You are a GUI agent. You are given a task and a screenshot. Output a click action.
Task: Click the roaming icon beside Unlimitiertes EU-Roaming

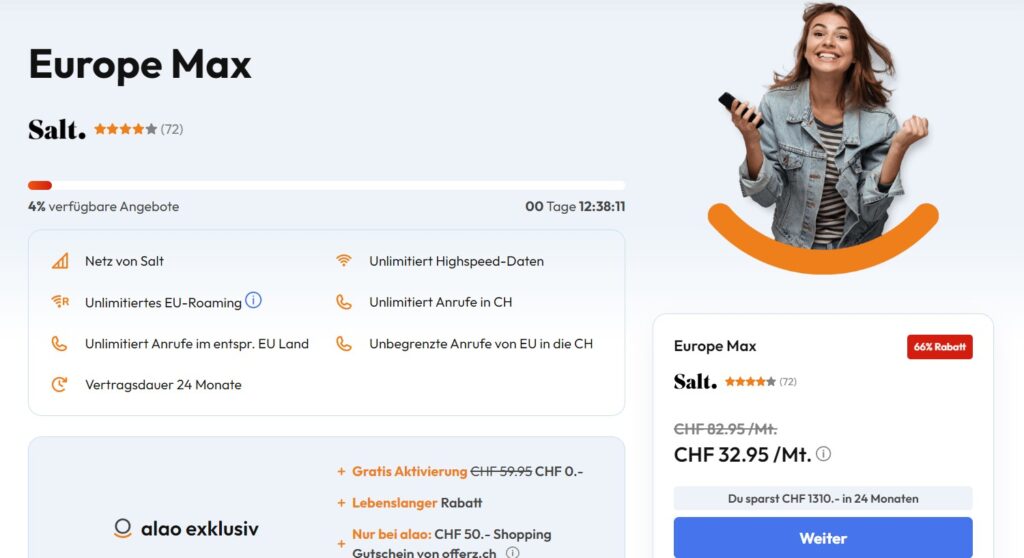[60, 302]
